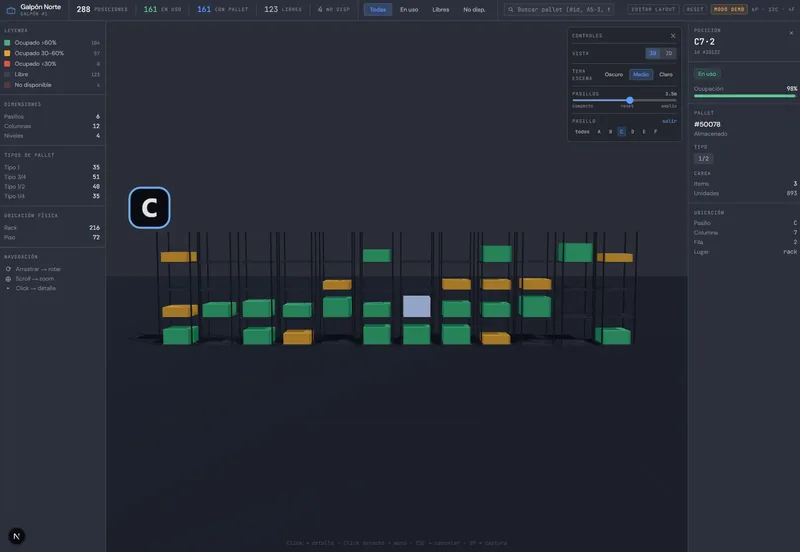Filter positions by 'En uso' tab
Image resolution: width=800 pixels, height=552 pixels.
409,10
